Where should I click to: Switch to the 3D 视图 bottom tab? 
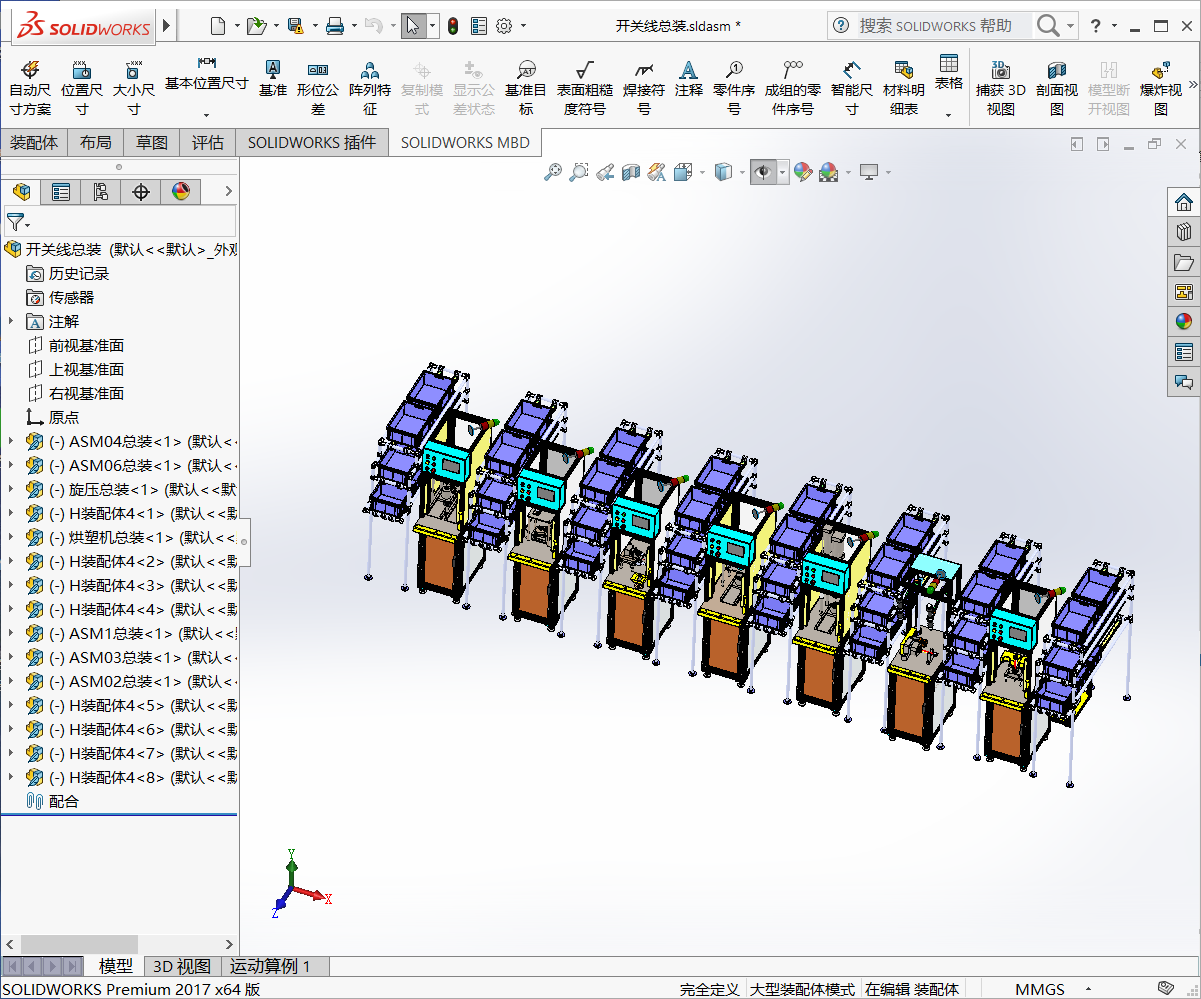pos(182,966)
